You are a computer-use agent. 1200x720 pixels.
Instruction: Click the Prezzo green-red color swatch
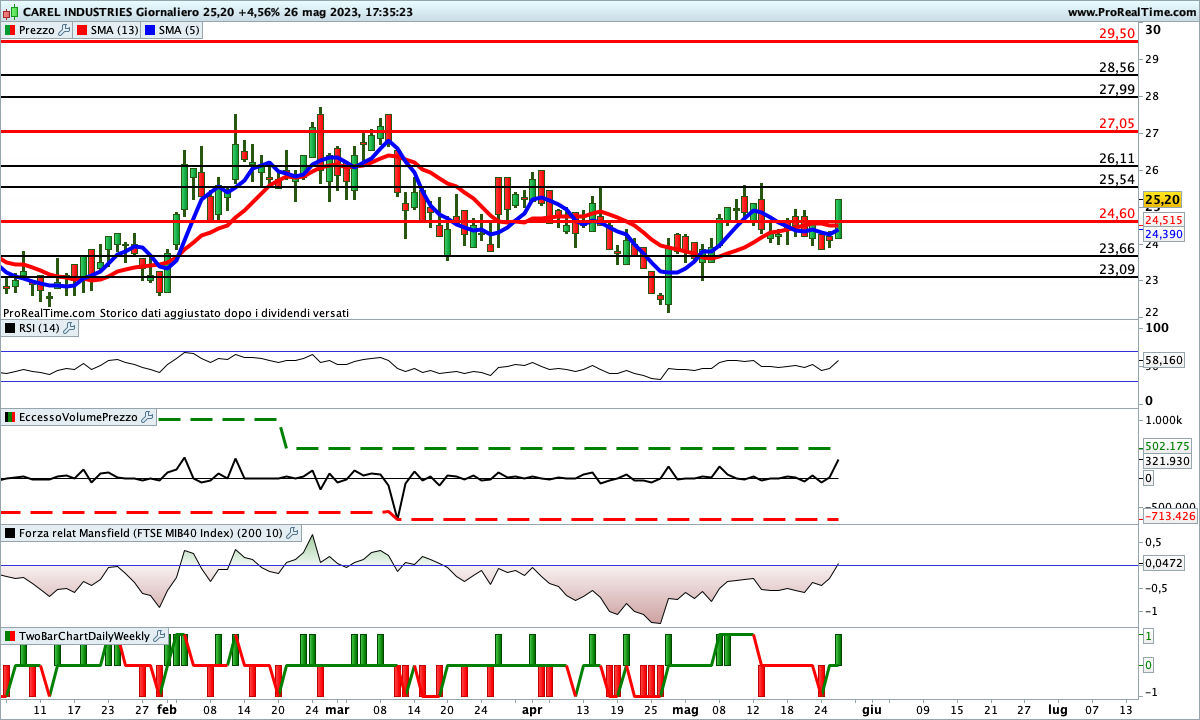(x=10, y=30)
